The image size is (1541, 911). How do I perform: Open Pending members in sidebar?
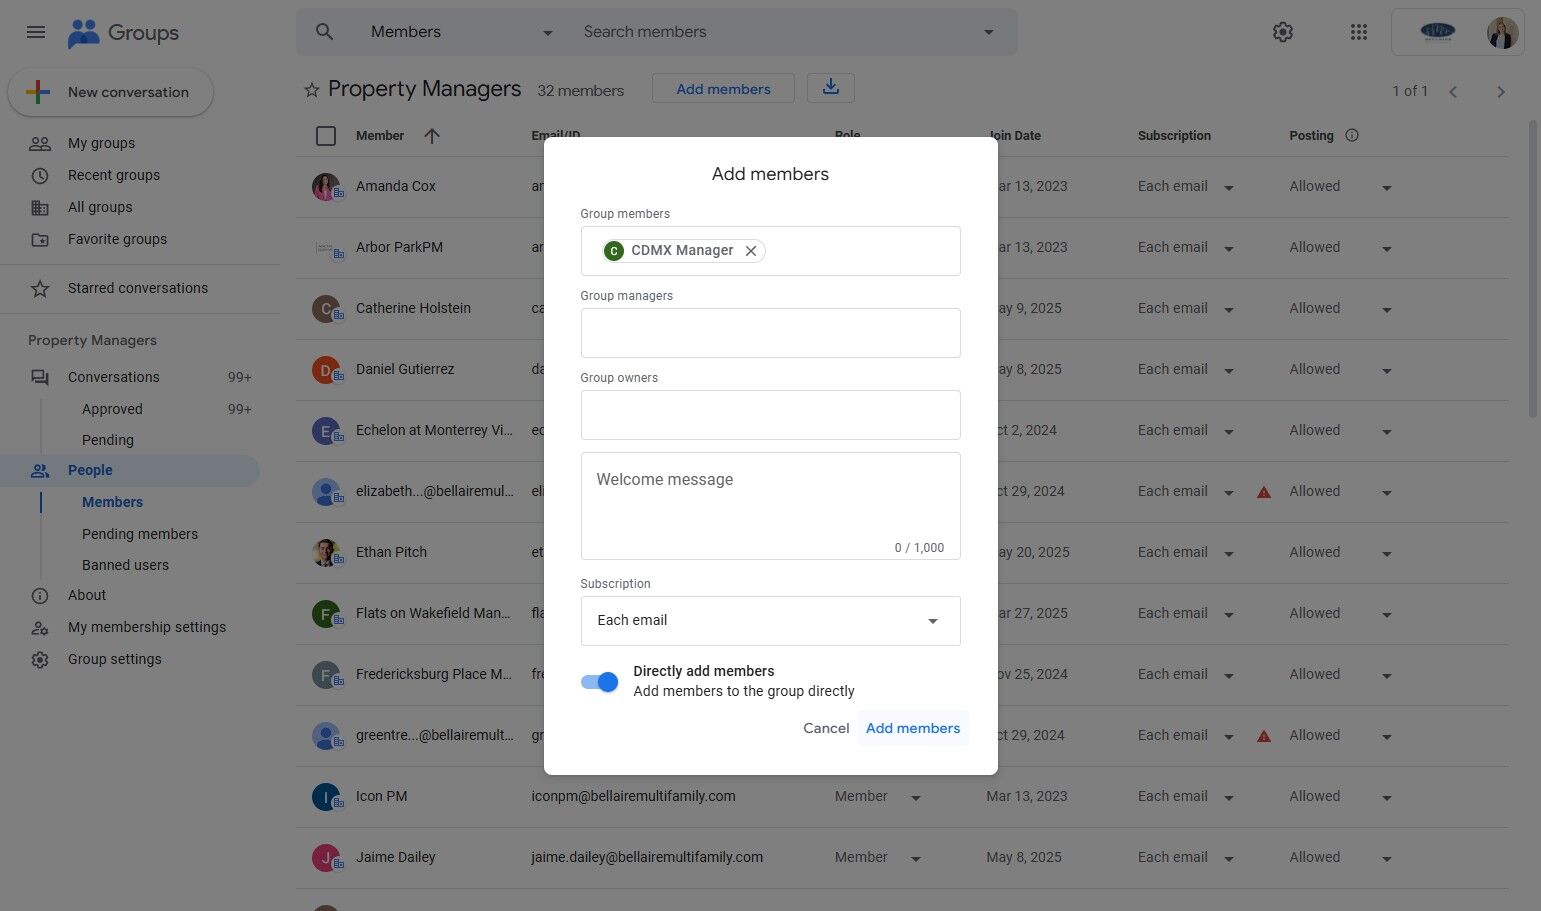pos(140,534)
